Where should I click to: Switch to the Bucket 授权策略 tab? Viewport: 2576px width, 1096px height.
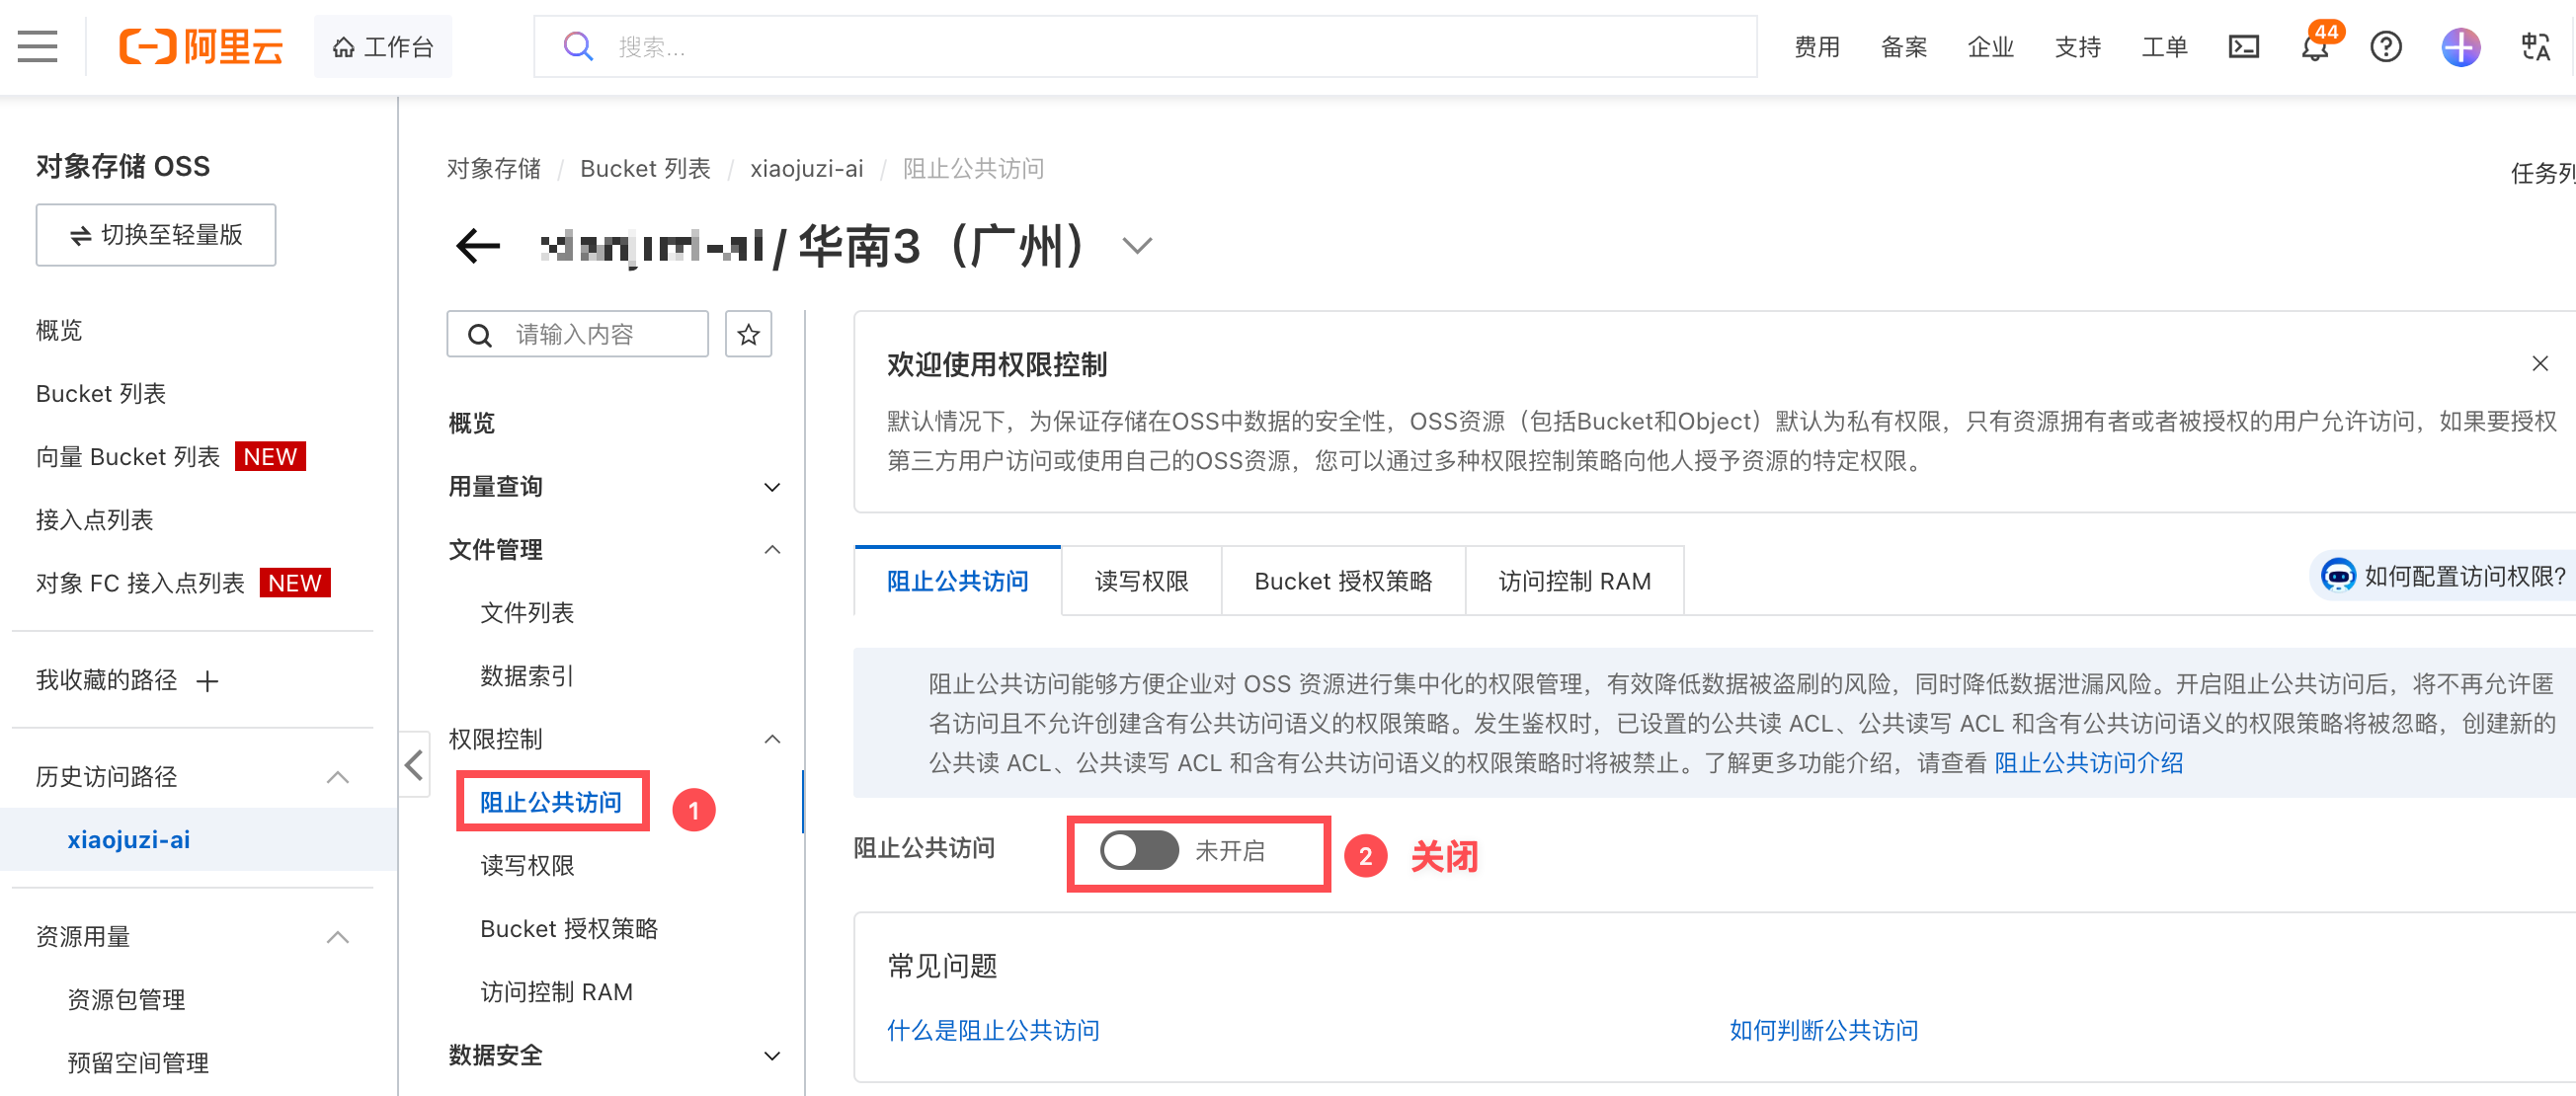coord(1343,581)
